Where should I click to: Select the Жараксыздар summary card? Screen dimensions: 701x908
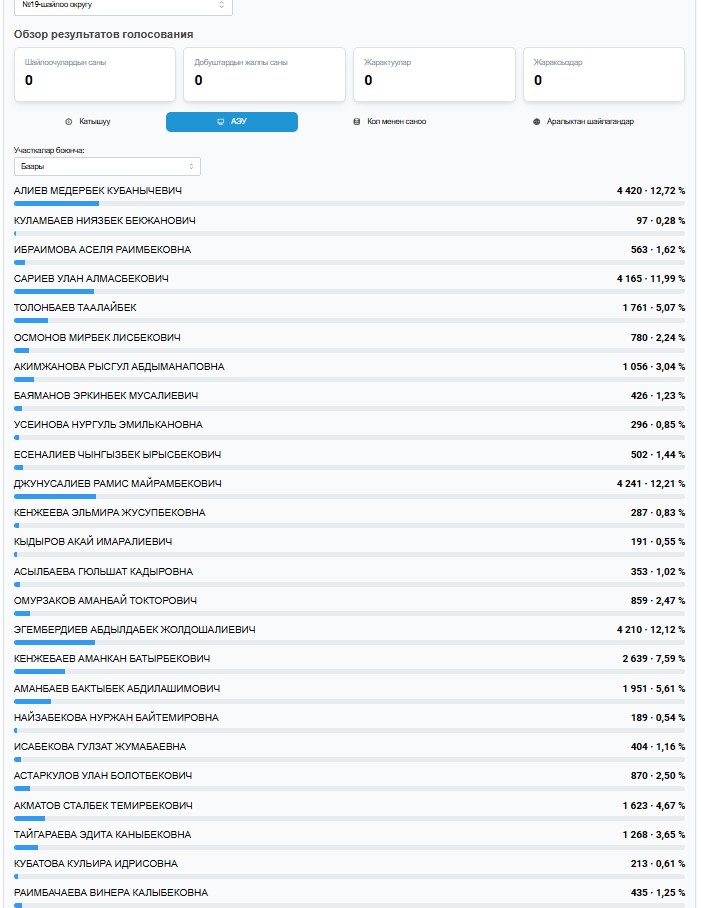(603, 73)
